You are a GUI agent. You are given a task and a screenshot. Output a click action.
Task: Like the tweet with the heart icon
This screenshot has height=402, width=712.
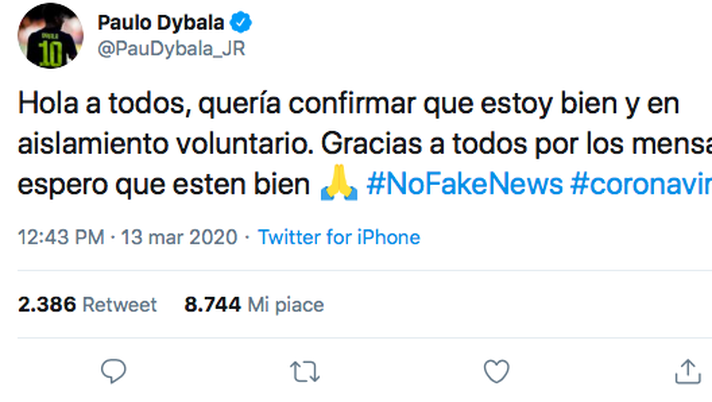pyautogui.click(x=496, y=373)
